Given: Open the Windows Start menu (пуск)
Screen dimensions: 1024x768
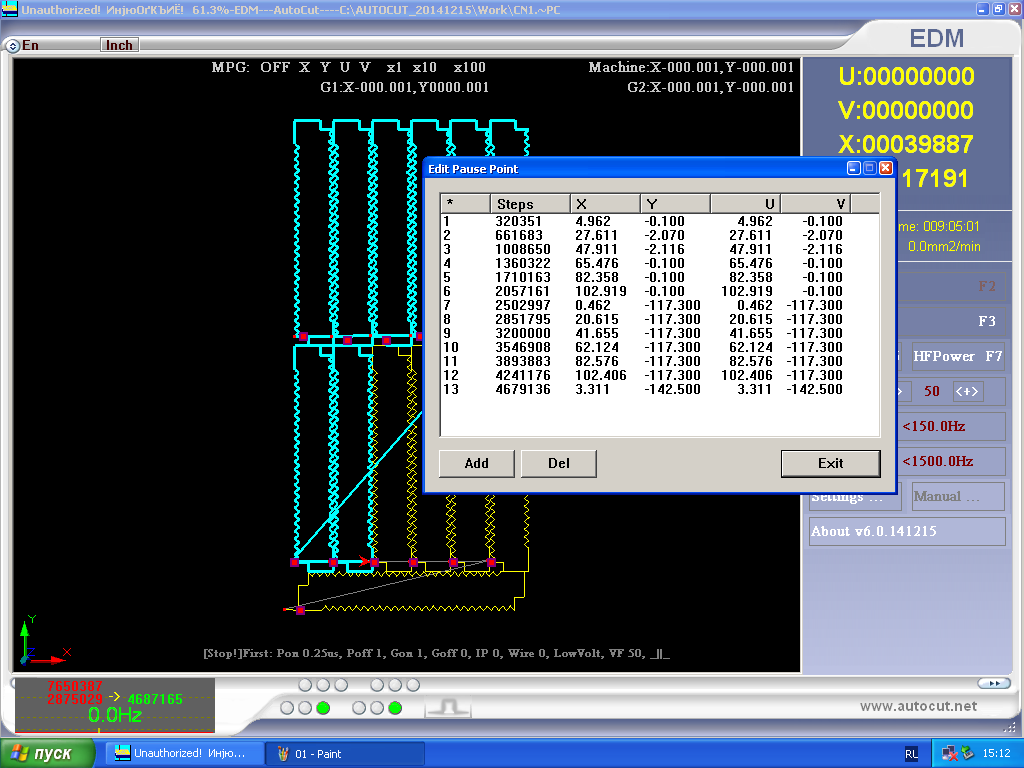Looking at the screenshot, I should pyautogui.click(x=48, y=753).
